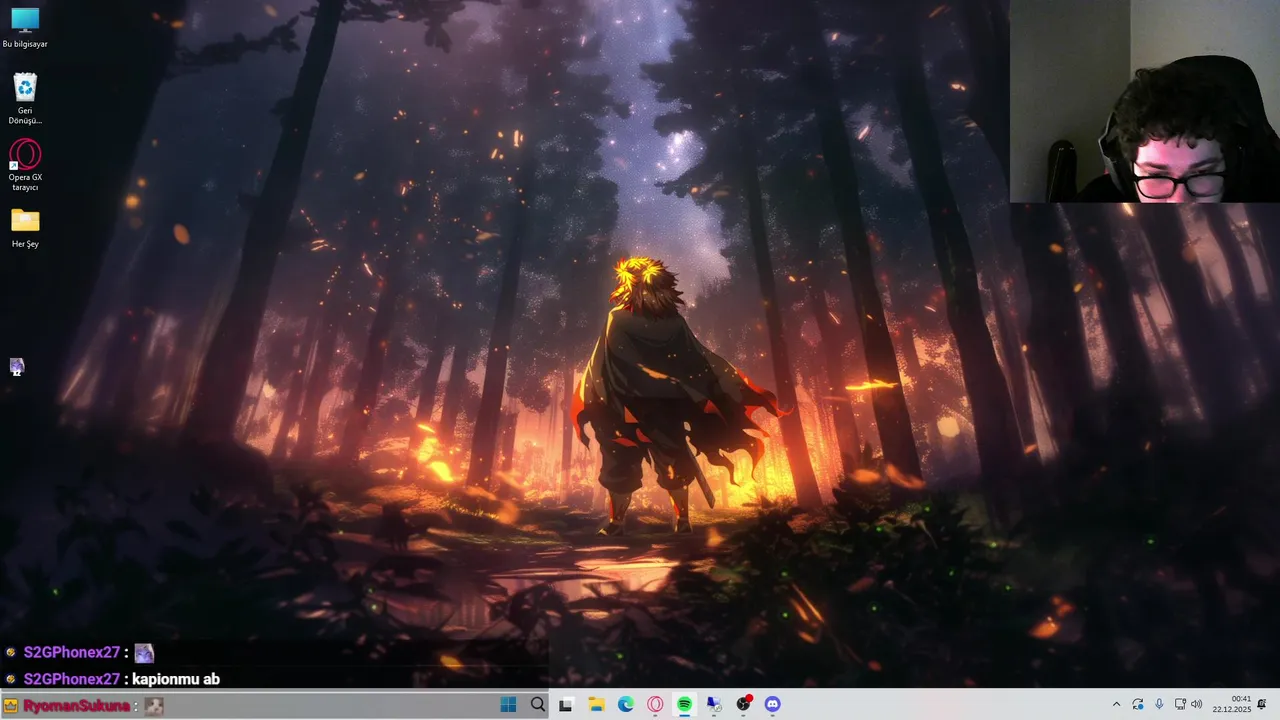The width and height of the screenshot is (1280, 720).
Task: Click the emote image in S2GPhonex27's message
Action: pos(144,653)
